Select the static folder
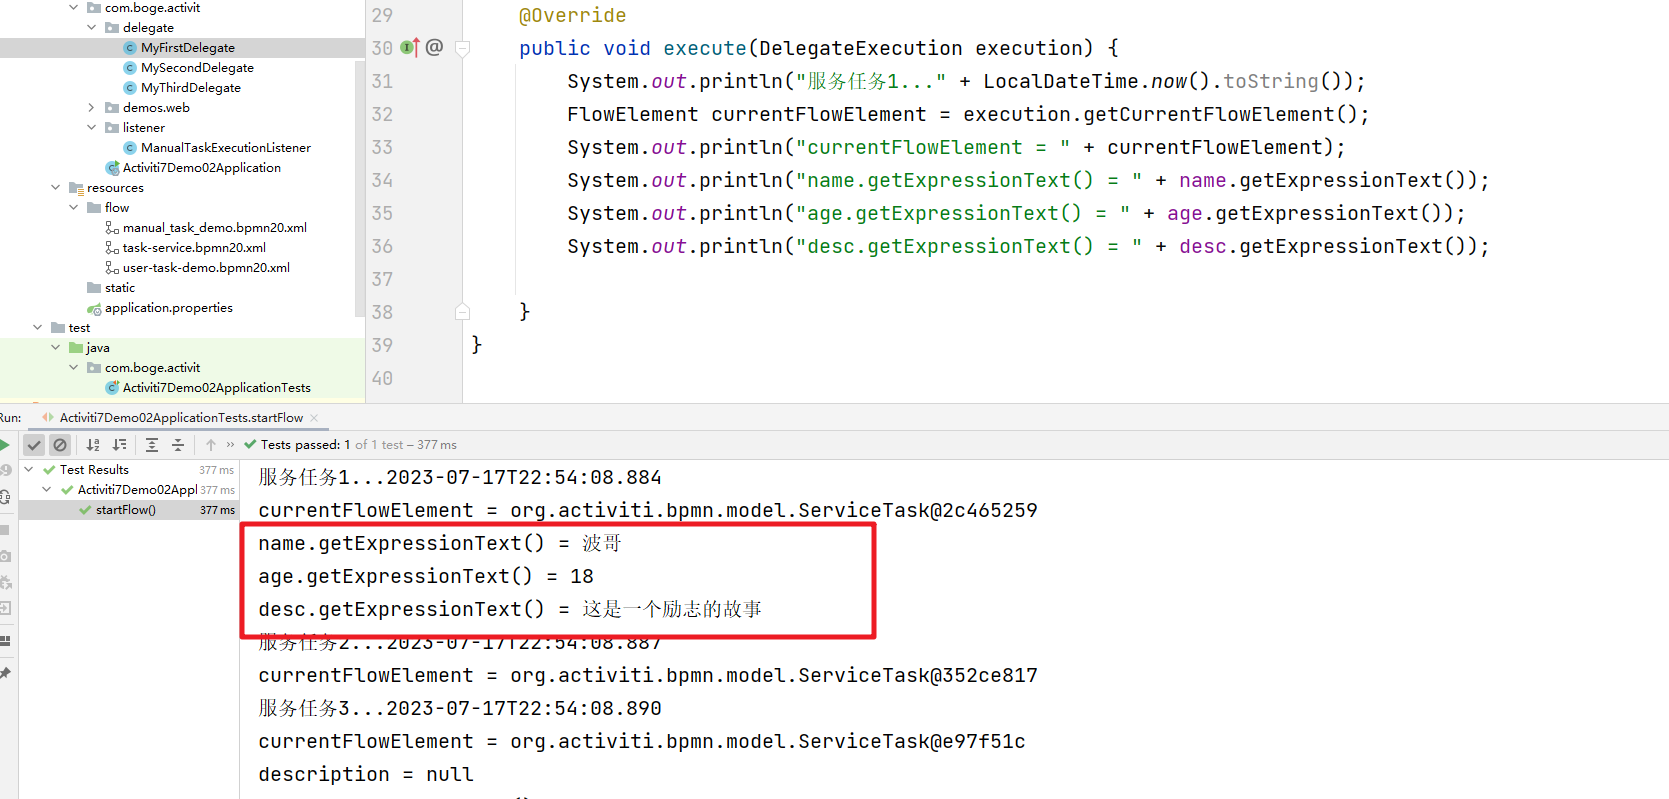 [x=120, y=288]
